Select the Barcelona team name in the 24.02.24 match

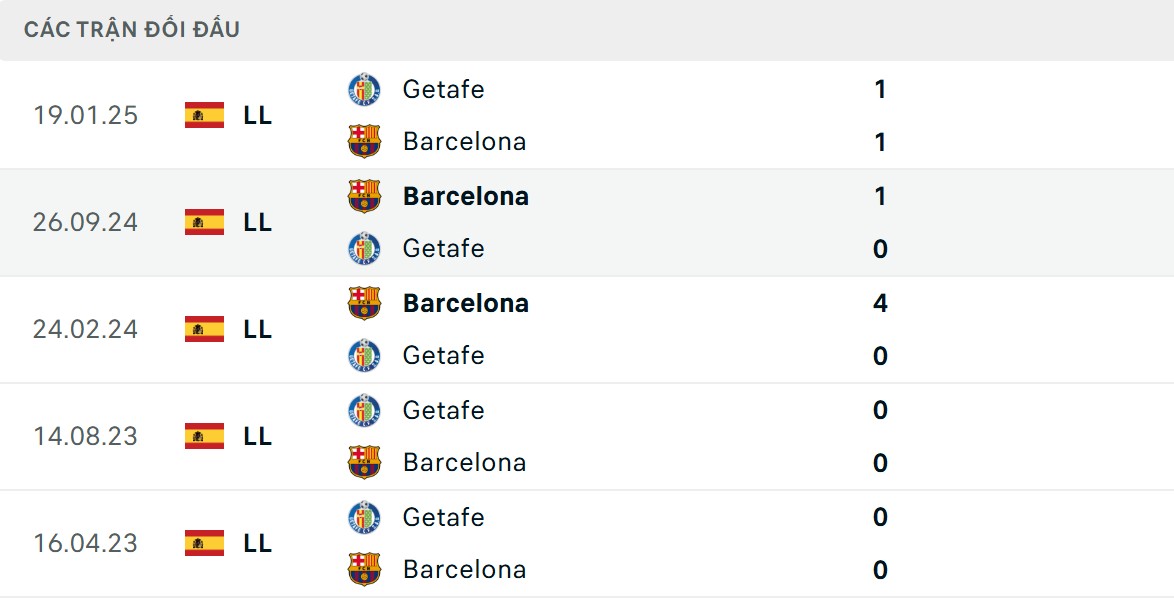pos(465,303)
